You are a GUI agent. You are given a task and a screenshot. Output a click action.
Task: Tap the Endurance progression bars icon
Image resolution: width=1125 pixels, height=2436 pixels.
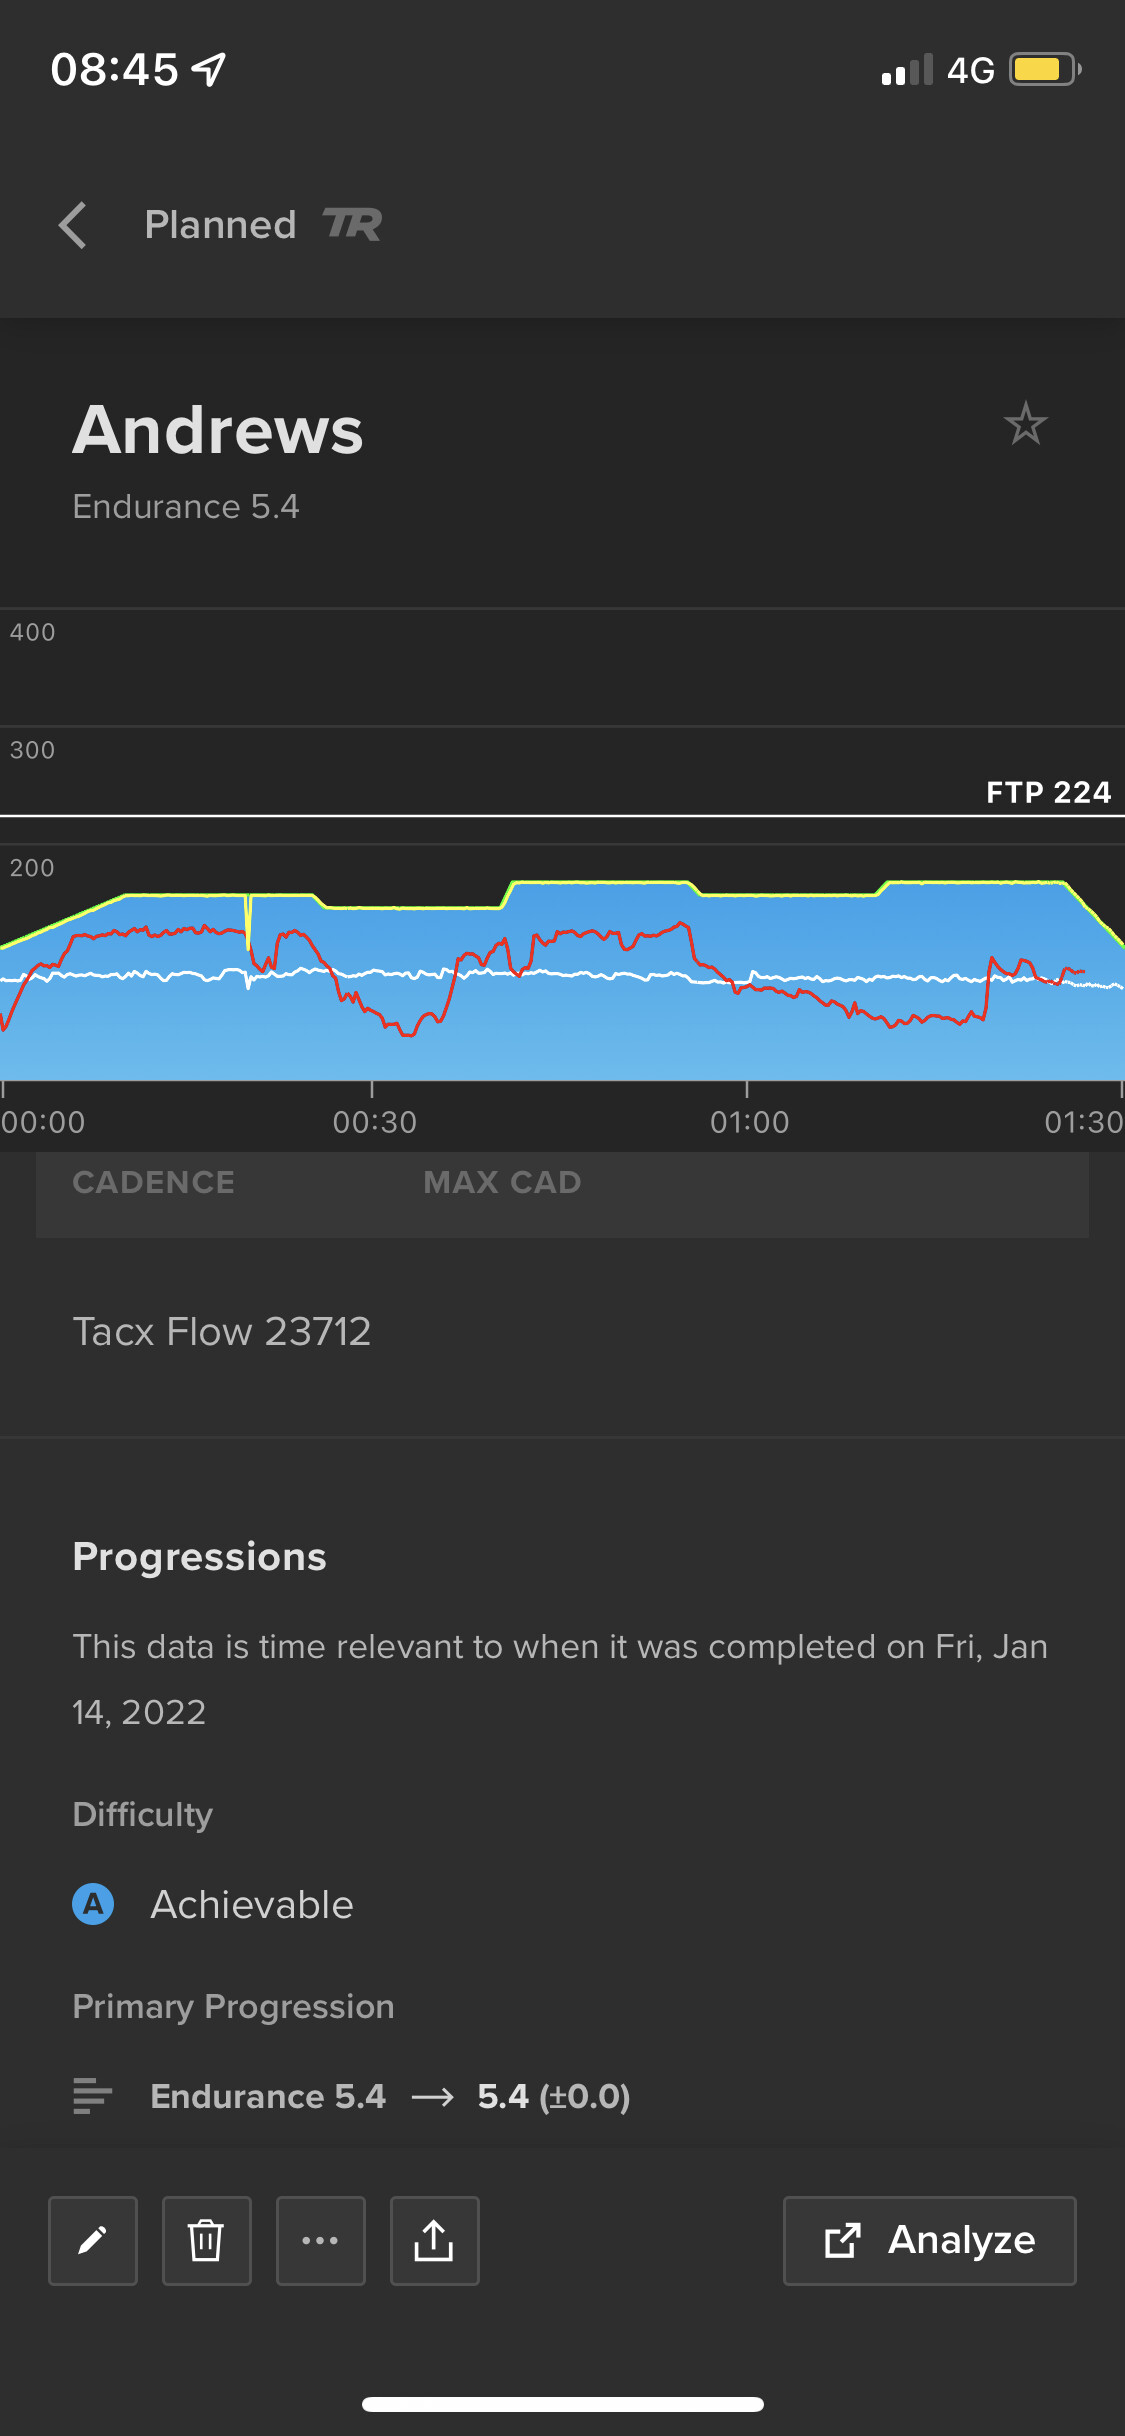point(93,2096)
